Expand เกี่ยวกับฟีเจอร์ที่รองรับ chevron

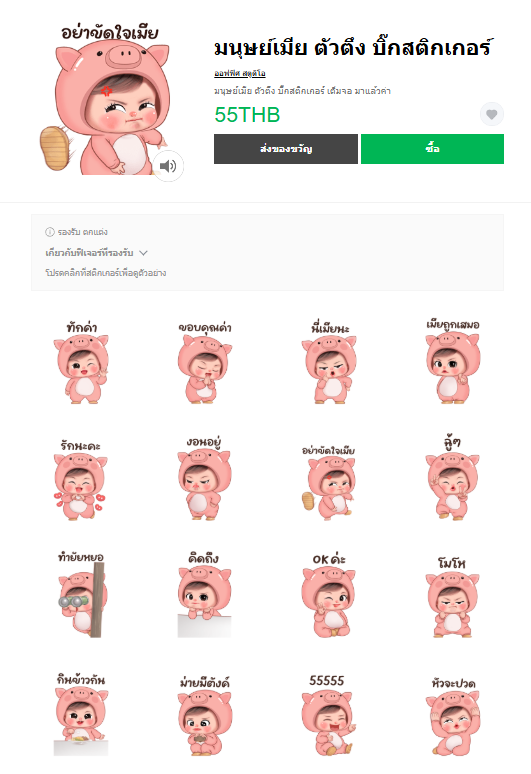(144, 253)
